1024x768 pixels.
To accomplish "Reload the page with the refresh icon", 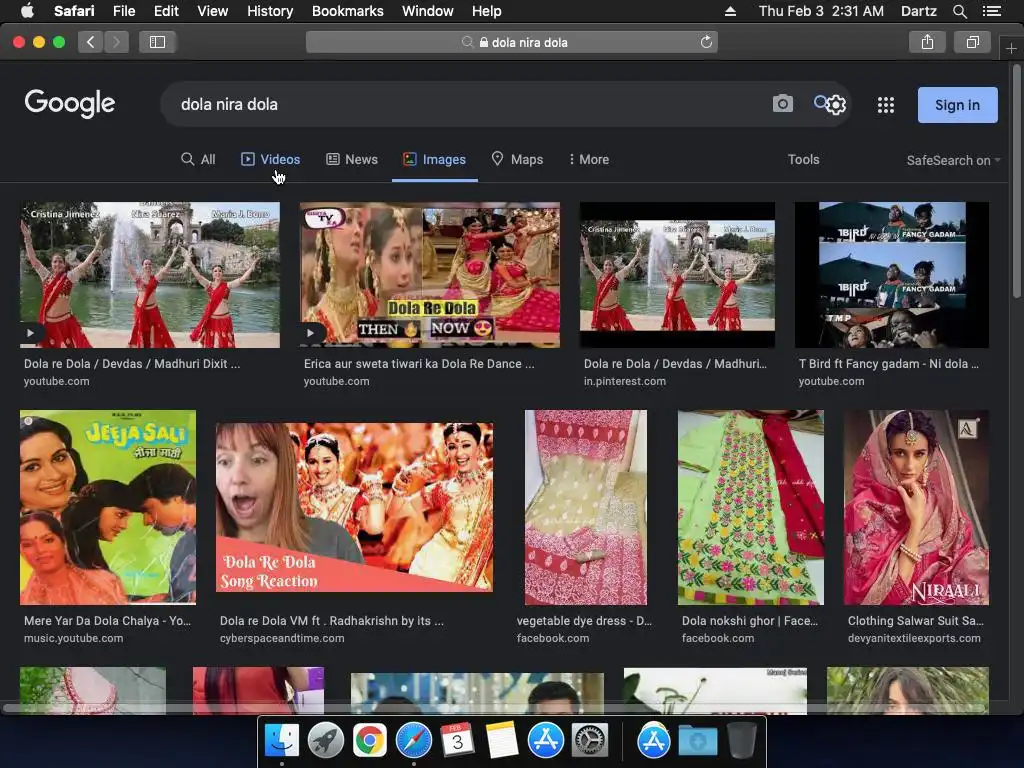I will pyautogui.click(x=706, y=42).
